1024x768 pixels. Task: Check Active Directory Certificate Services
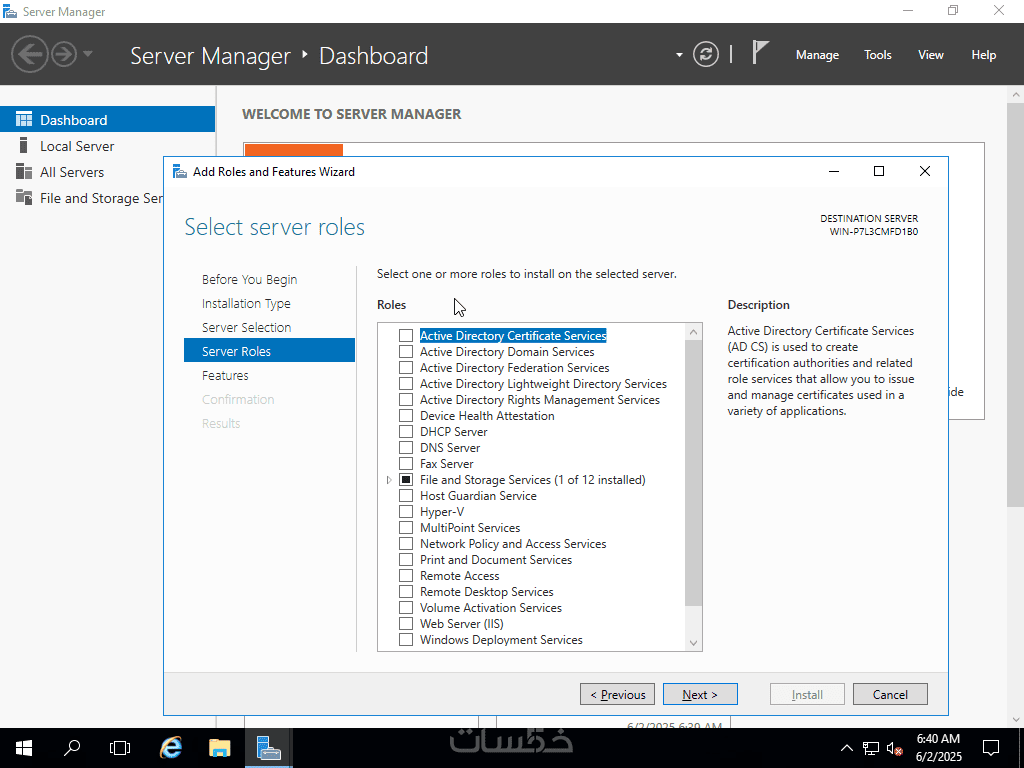406,336
